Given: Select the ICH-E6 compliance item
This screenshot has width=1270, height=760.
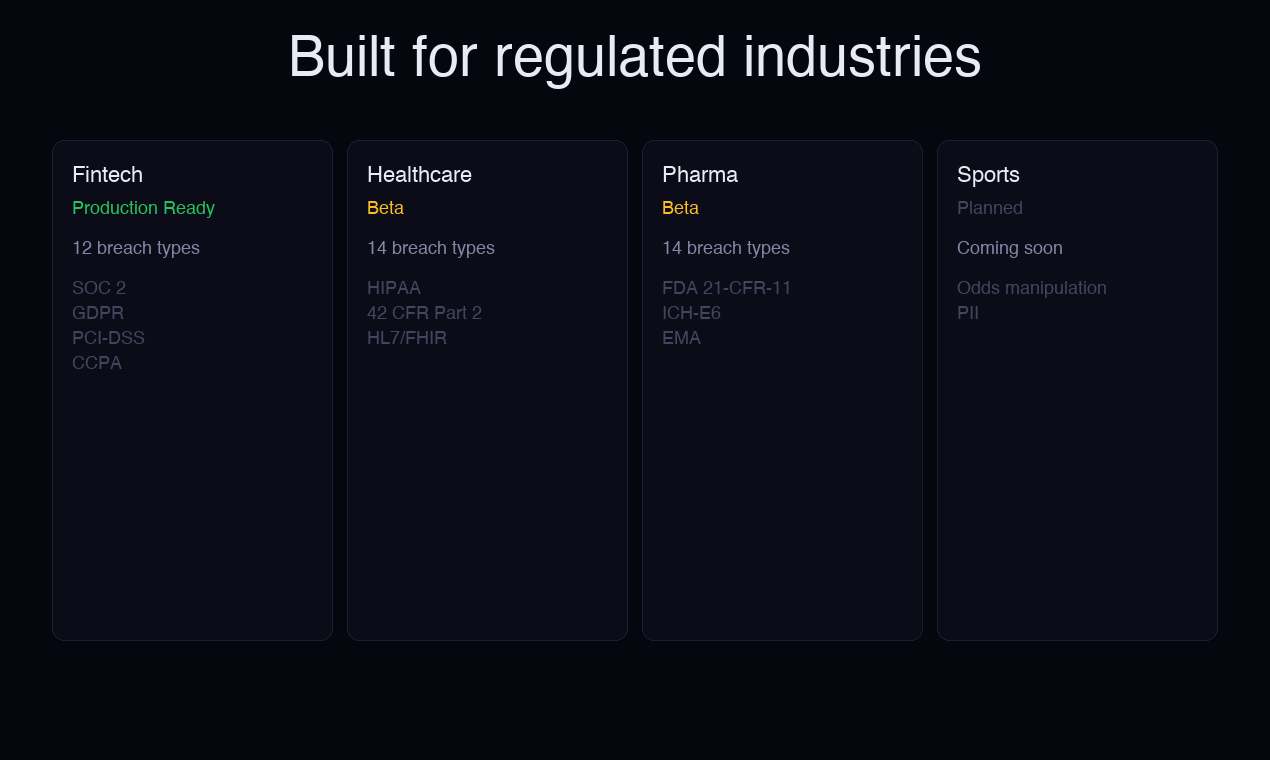Looking at the screenshot, I should click(691, 313).
